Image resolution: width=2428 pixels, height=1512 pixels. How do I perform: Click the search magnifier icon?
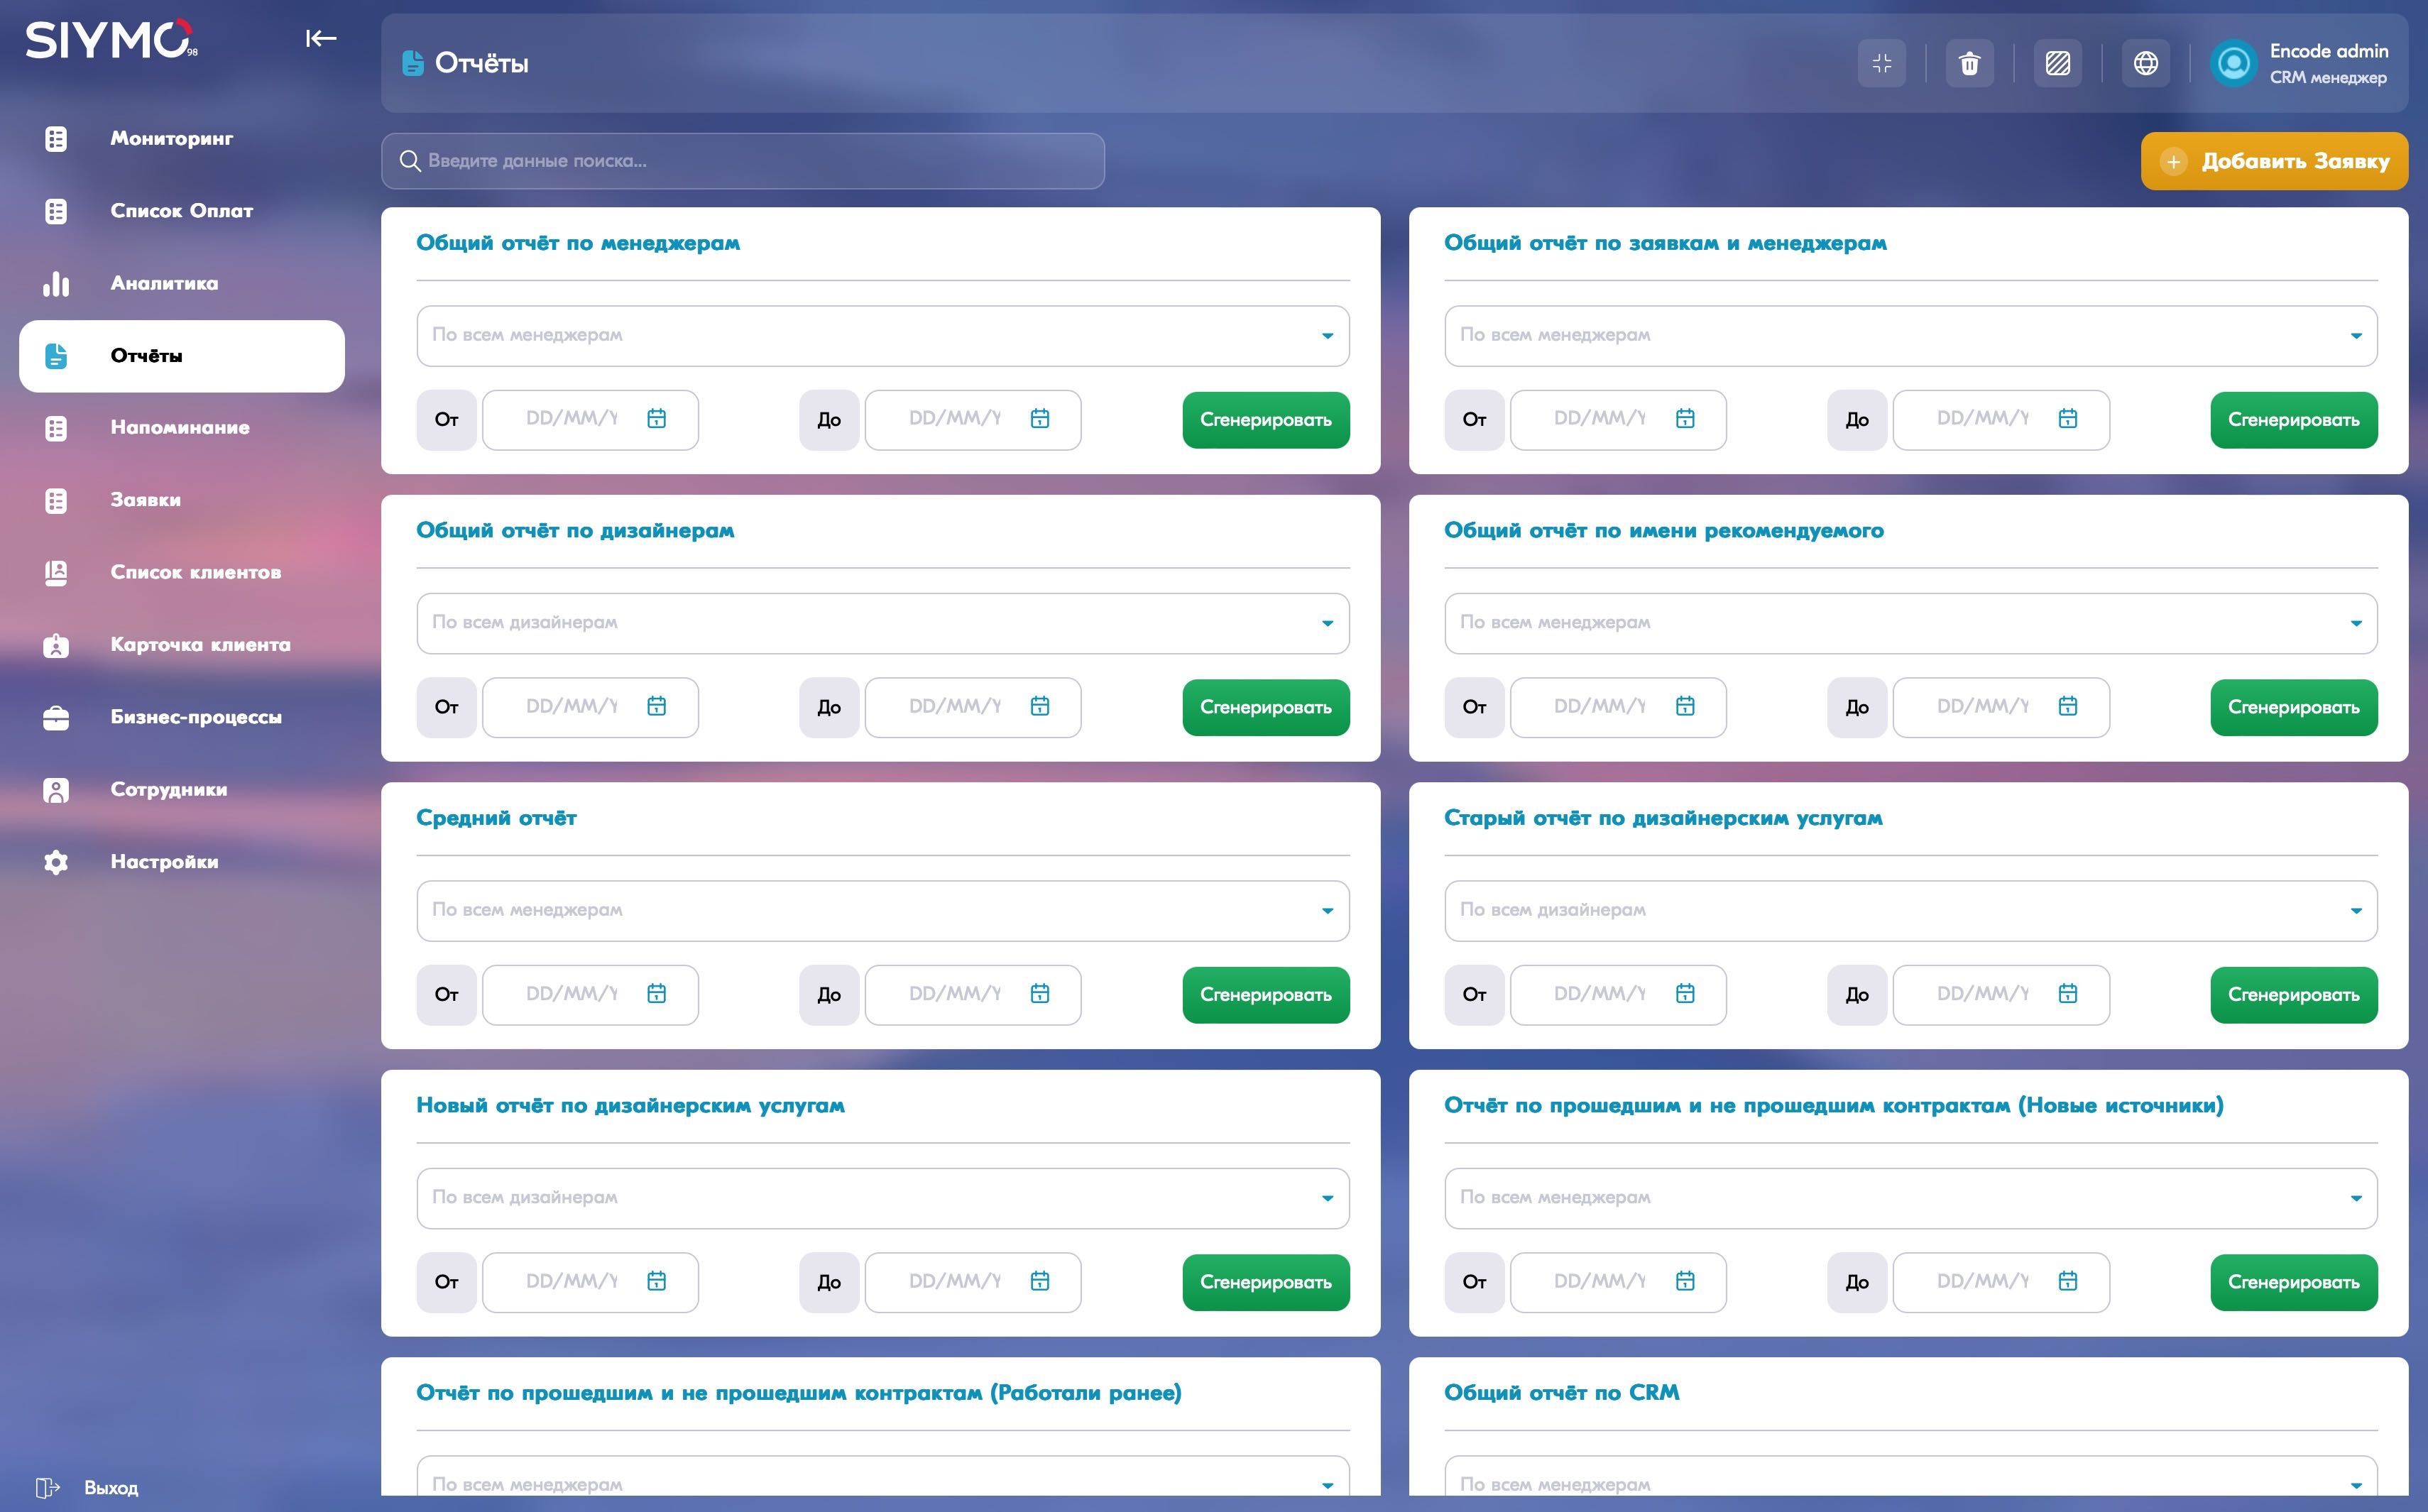click(x=410, y=161)
